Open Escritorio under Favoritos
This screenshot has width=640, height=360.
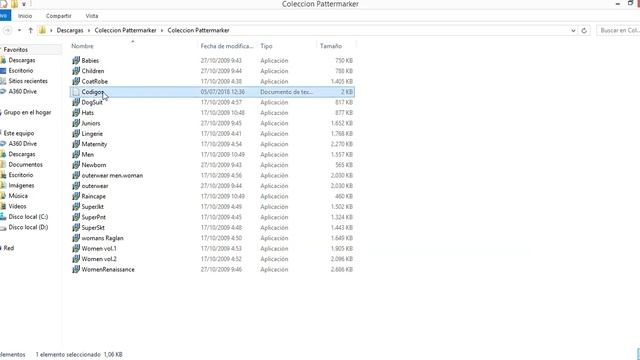[x=21, y=71]
